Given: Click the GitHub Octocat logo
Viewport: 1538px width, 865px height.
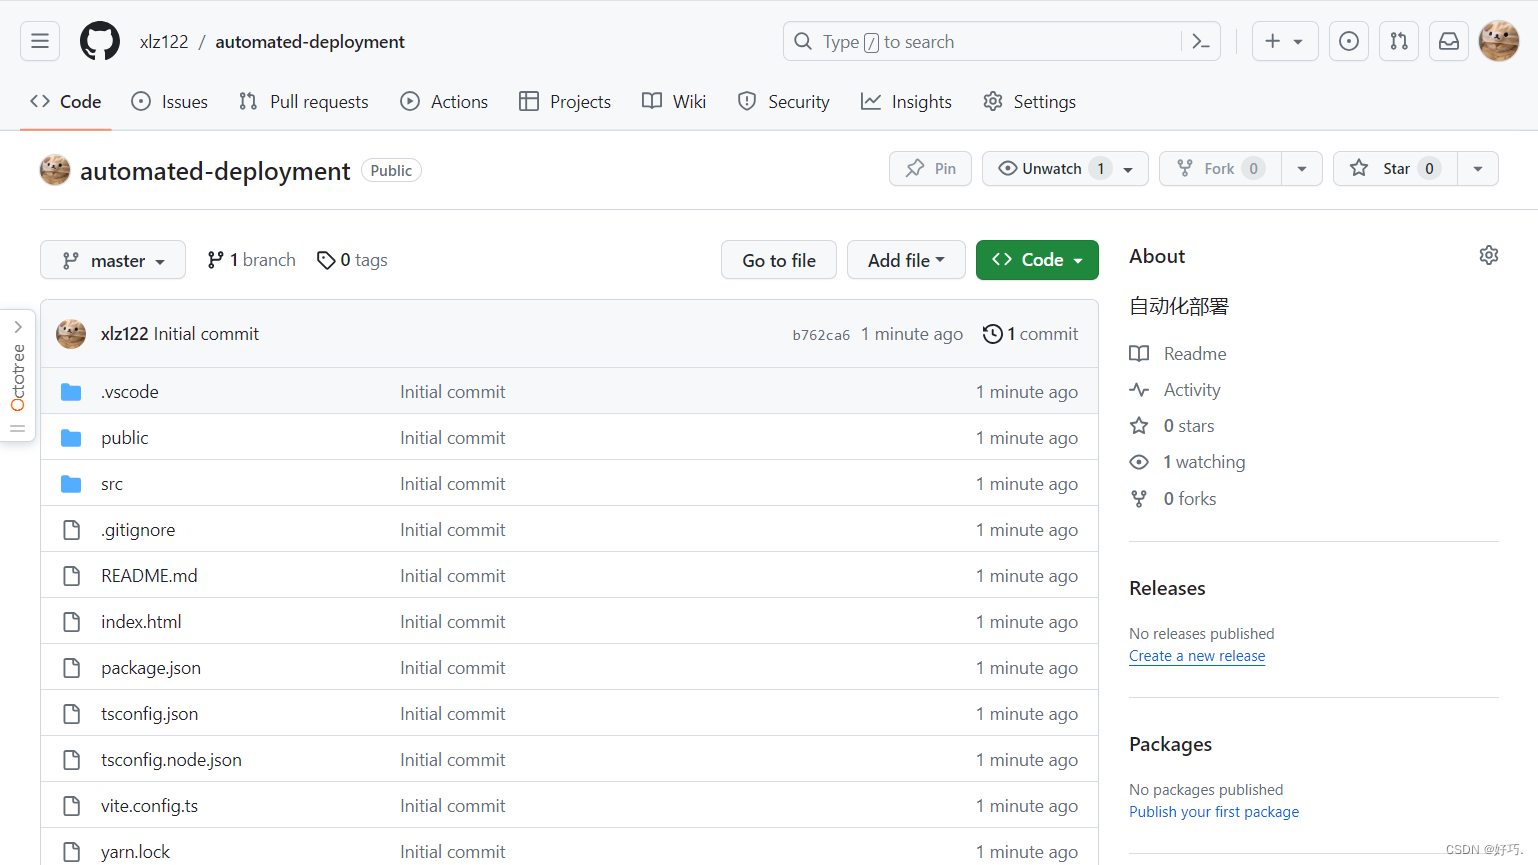Looking at the screenshot, I should tap(100, 41).
